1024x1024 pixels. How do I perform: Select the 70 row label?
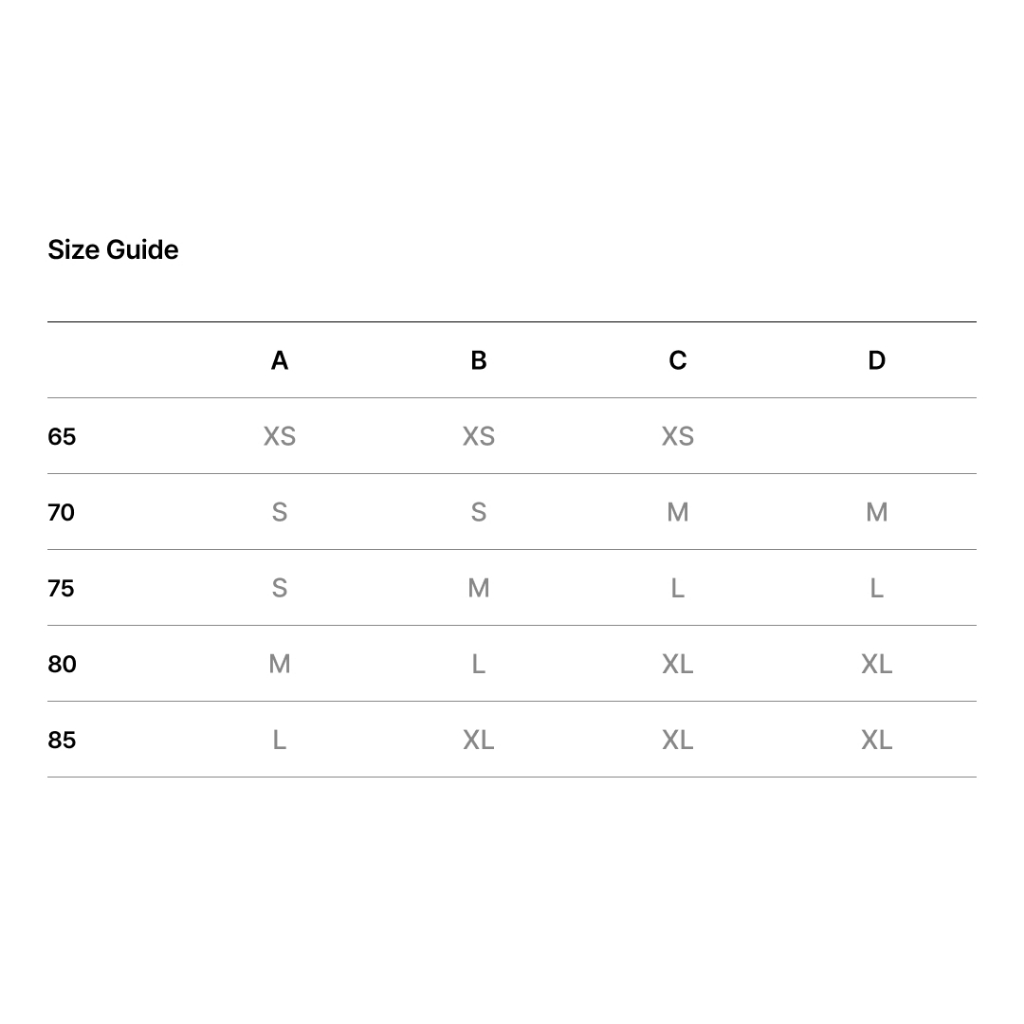coord(61,512)
